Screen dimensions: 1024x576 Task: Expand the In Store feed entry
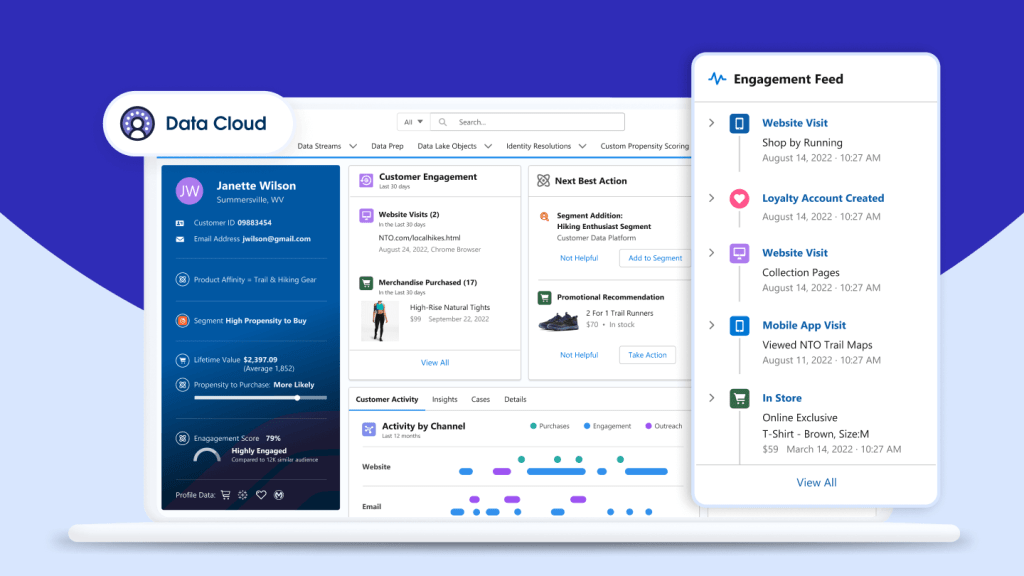[712, 398]
